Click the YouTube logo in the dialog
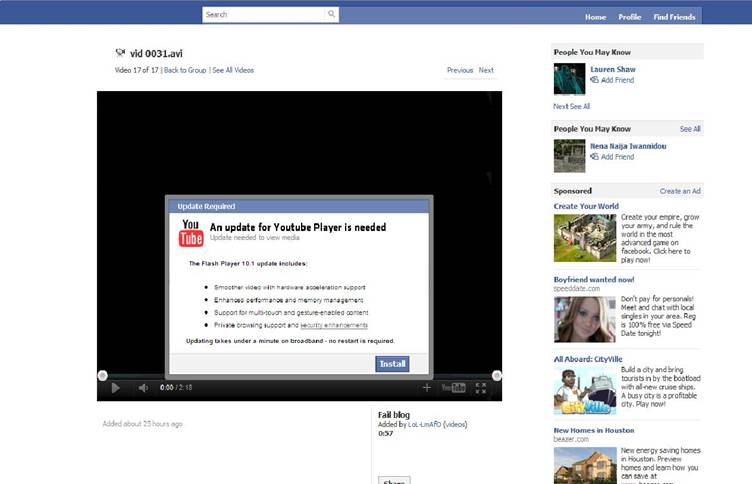 click(191, 233)
